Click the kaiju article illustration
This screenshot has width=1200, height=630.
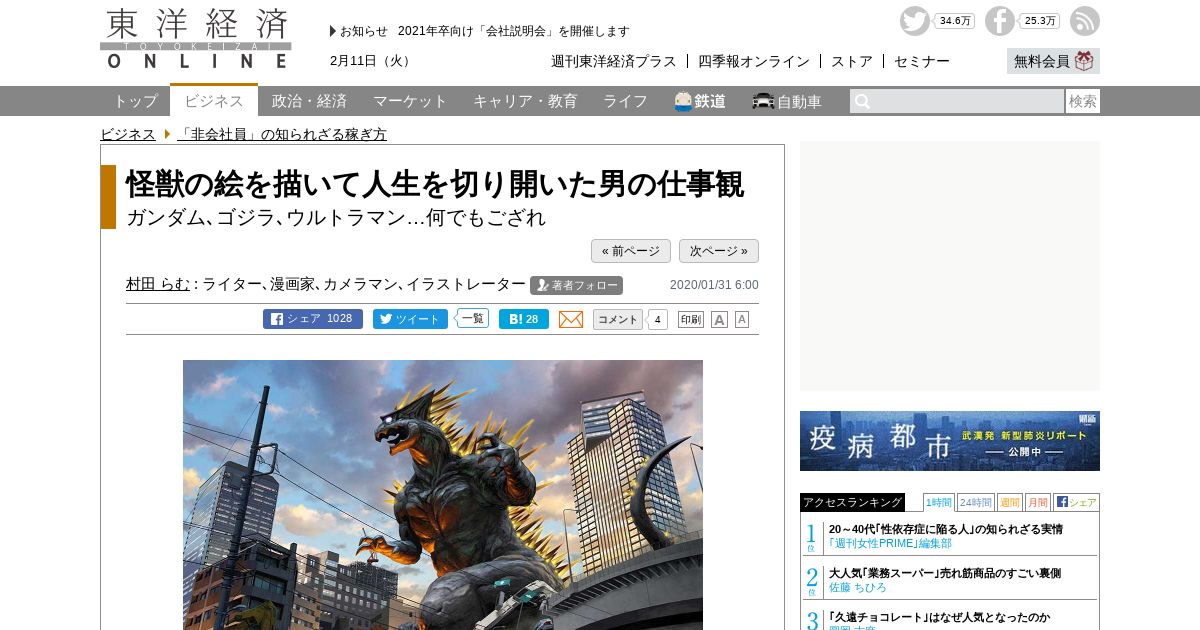pos(443,495)
